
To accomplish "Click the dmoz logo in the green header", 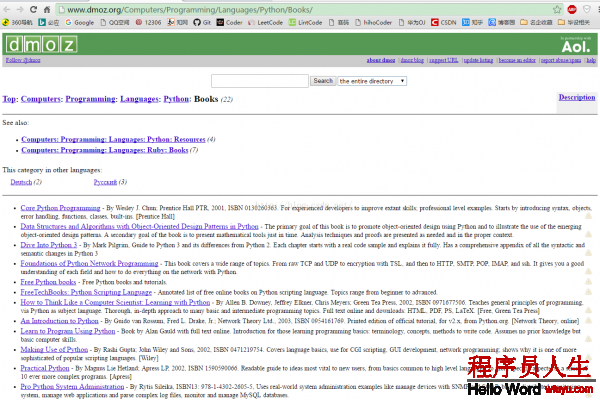I will (42, 45).
